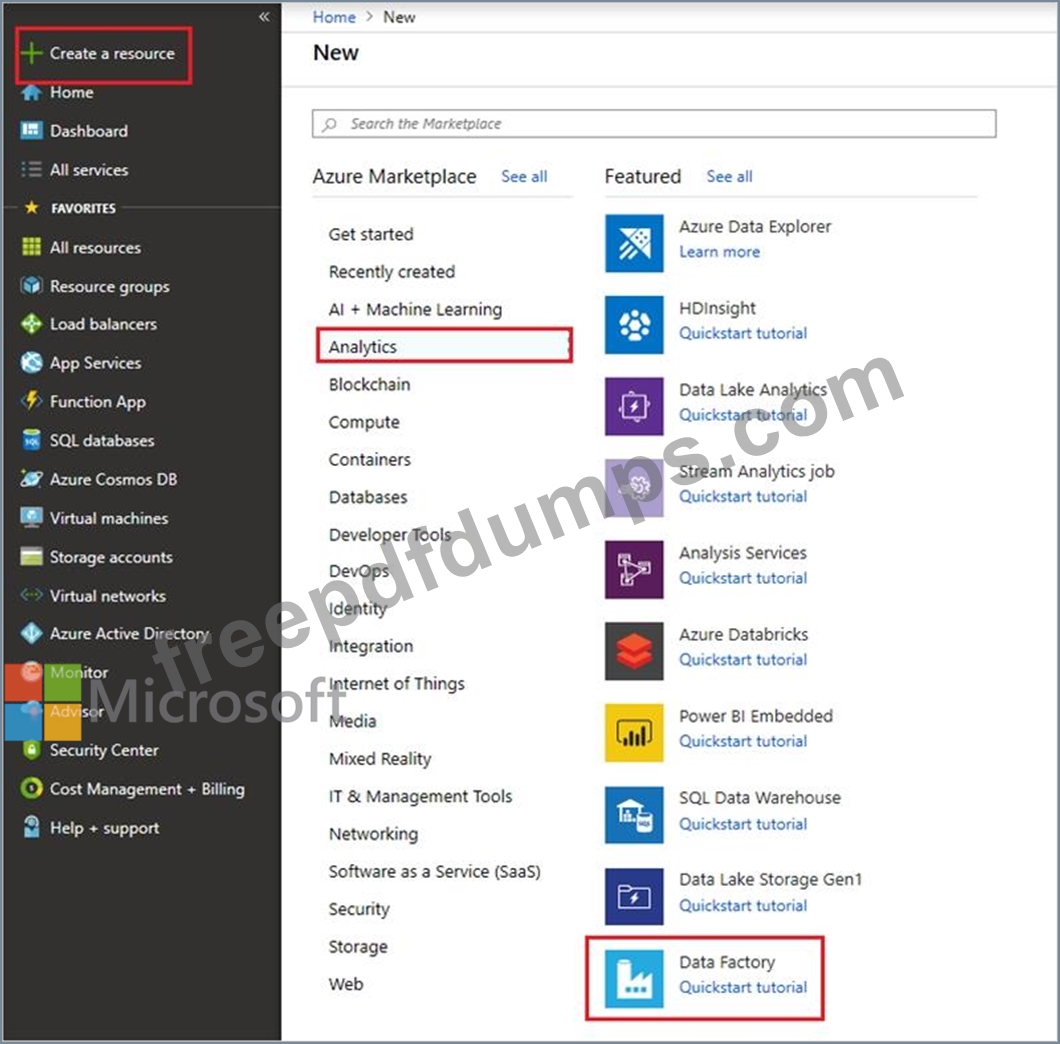Click the Home breadcrumb link
1060x1044 pixels.
[334, 17]
